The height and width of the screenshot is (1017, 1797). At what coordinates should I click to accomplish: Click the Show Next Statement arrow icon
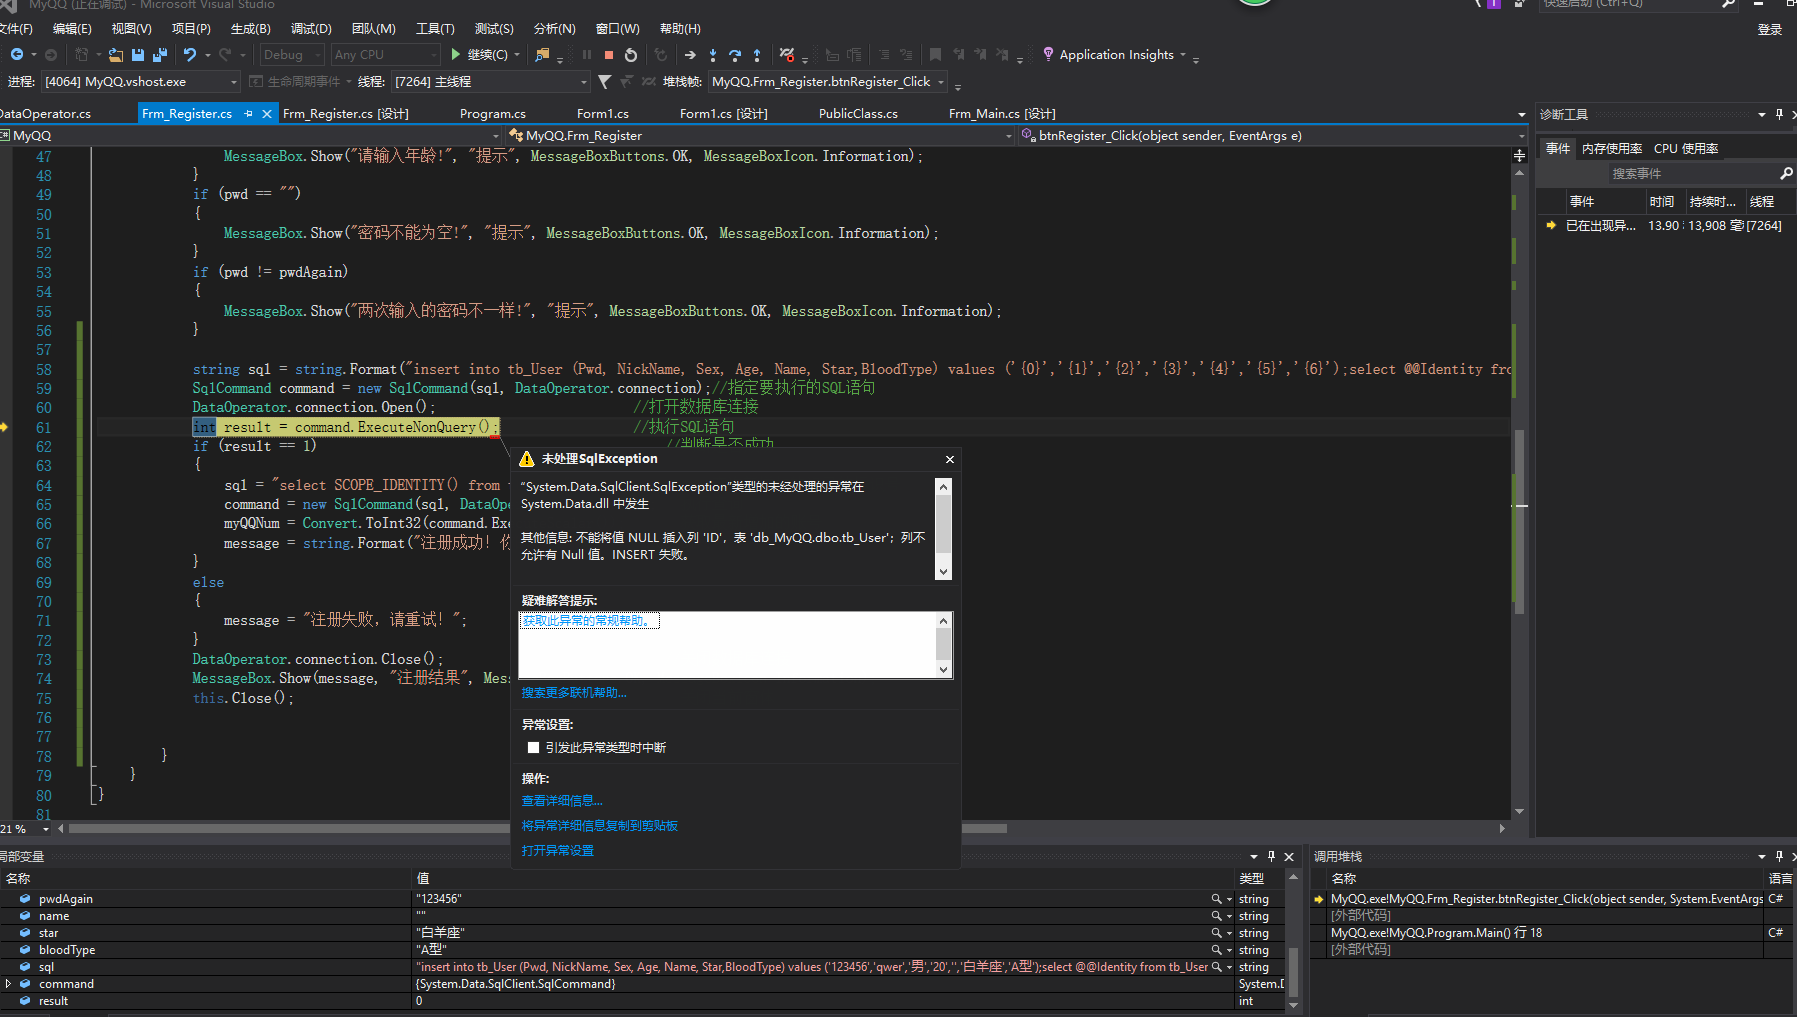[x=690, y=55]
